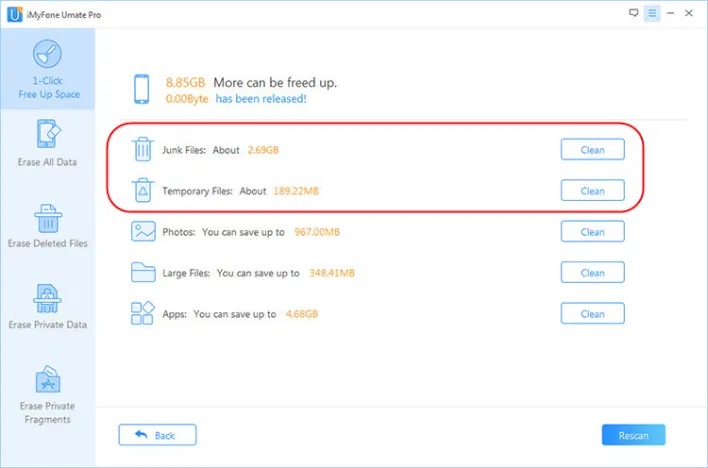The width and height of the screenshot is (708, 468).
Task: Click the 'has been released!' text
Action: pyautogui.click(x=261, y=99)
